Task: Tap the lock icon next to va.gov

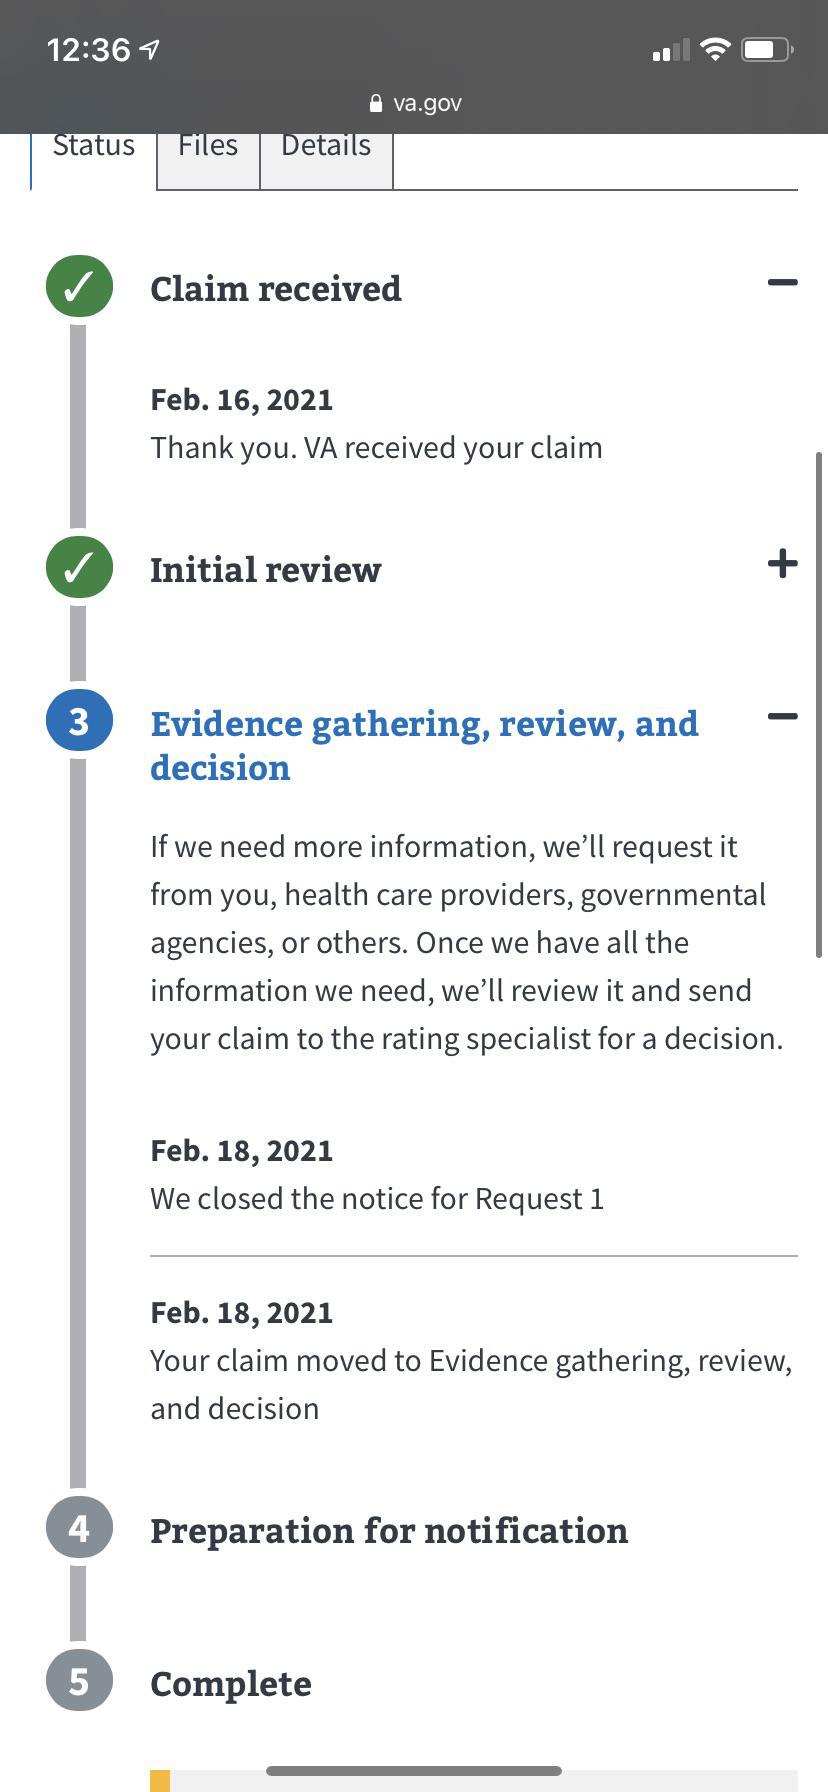Action: tap(376, 103)
